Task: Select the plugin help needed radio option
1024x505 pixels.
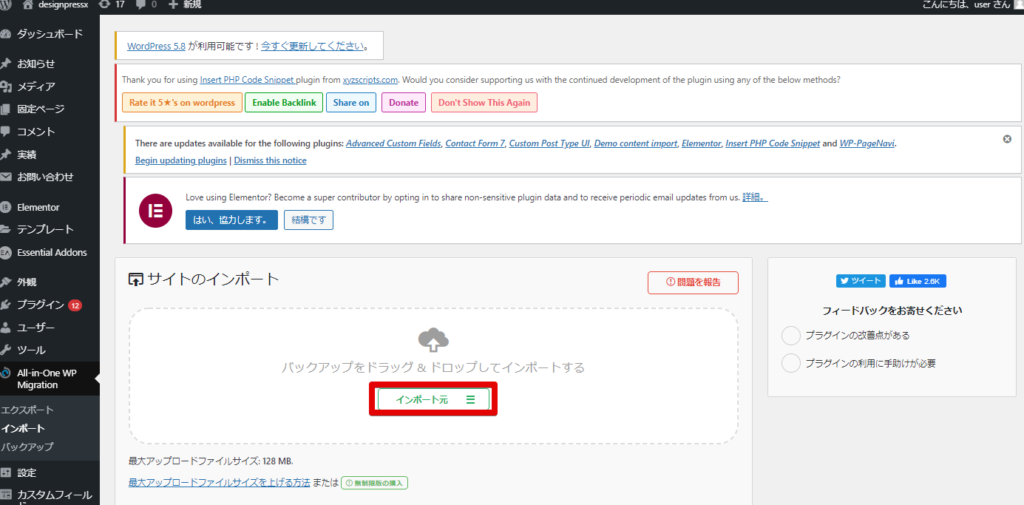Action: pyautogui.click(x=791, y=363)
